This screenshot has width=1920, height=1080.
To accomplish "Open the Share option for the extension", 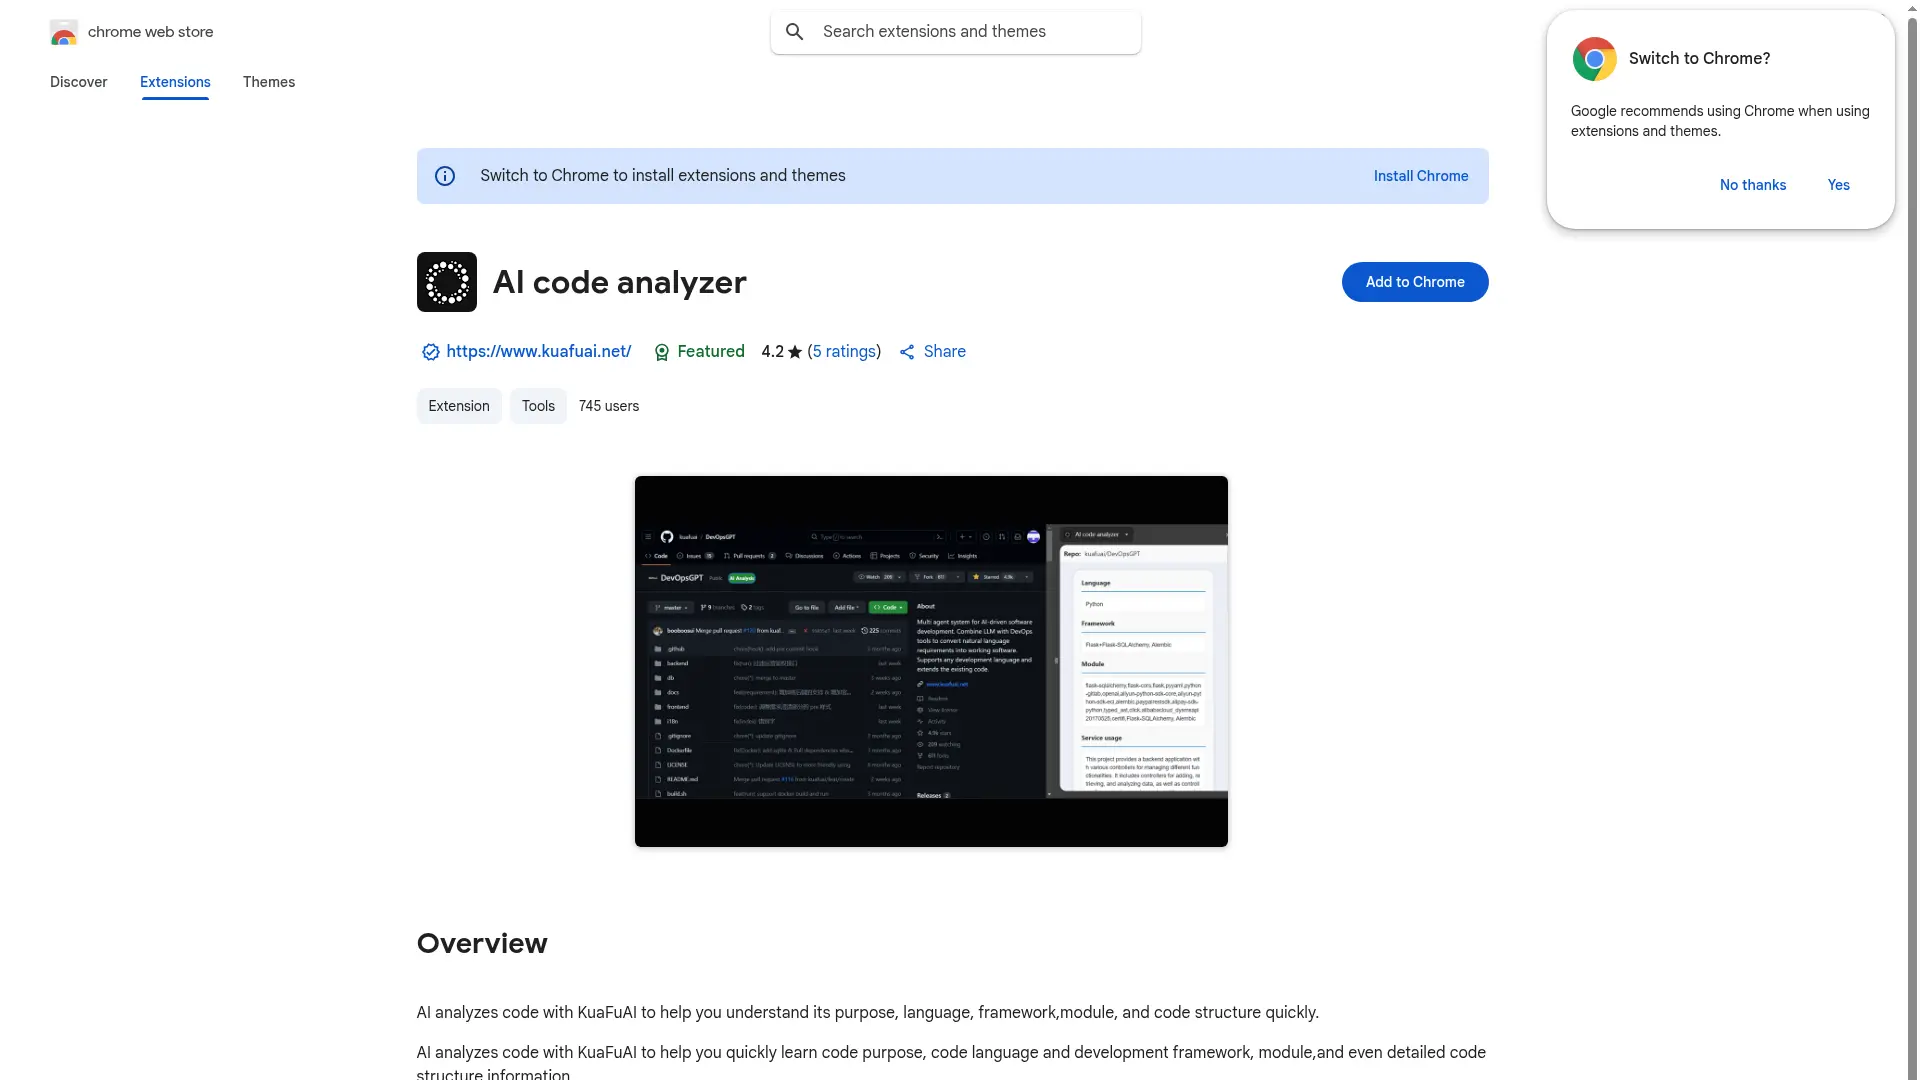I will [x=932, y=351].
